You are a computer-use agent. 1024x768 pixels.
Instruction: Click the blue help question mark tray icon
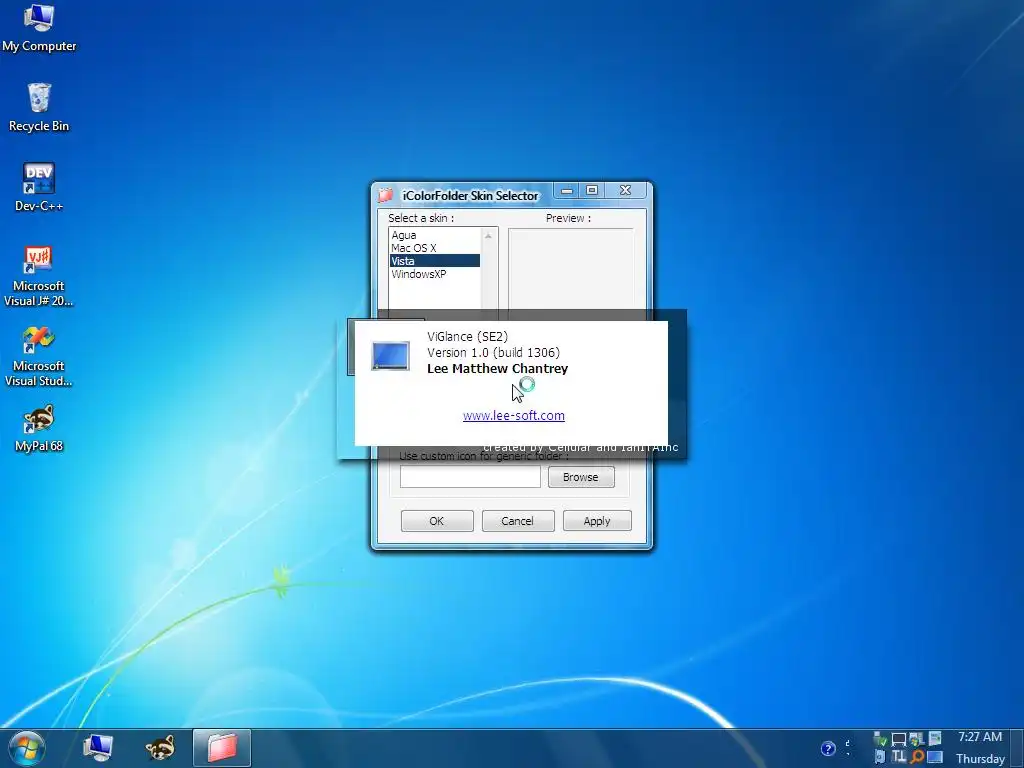click(828, 748)
